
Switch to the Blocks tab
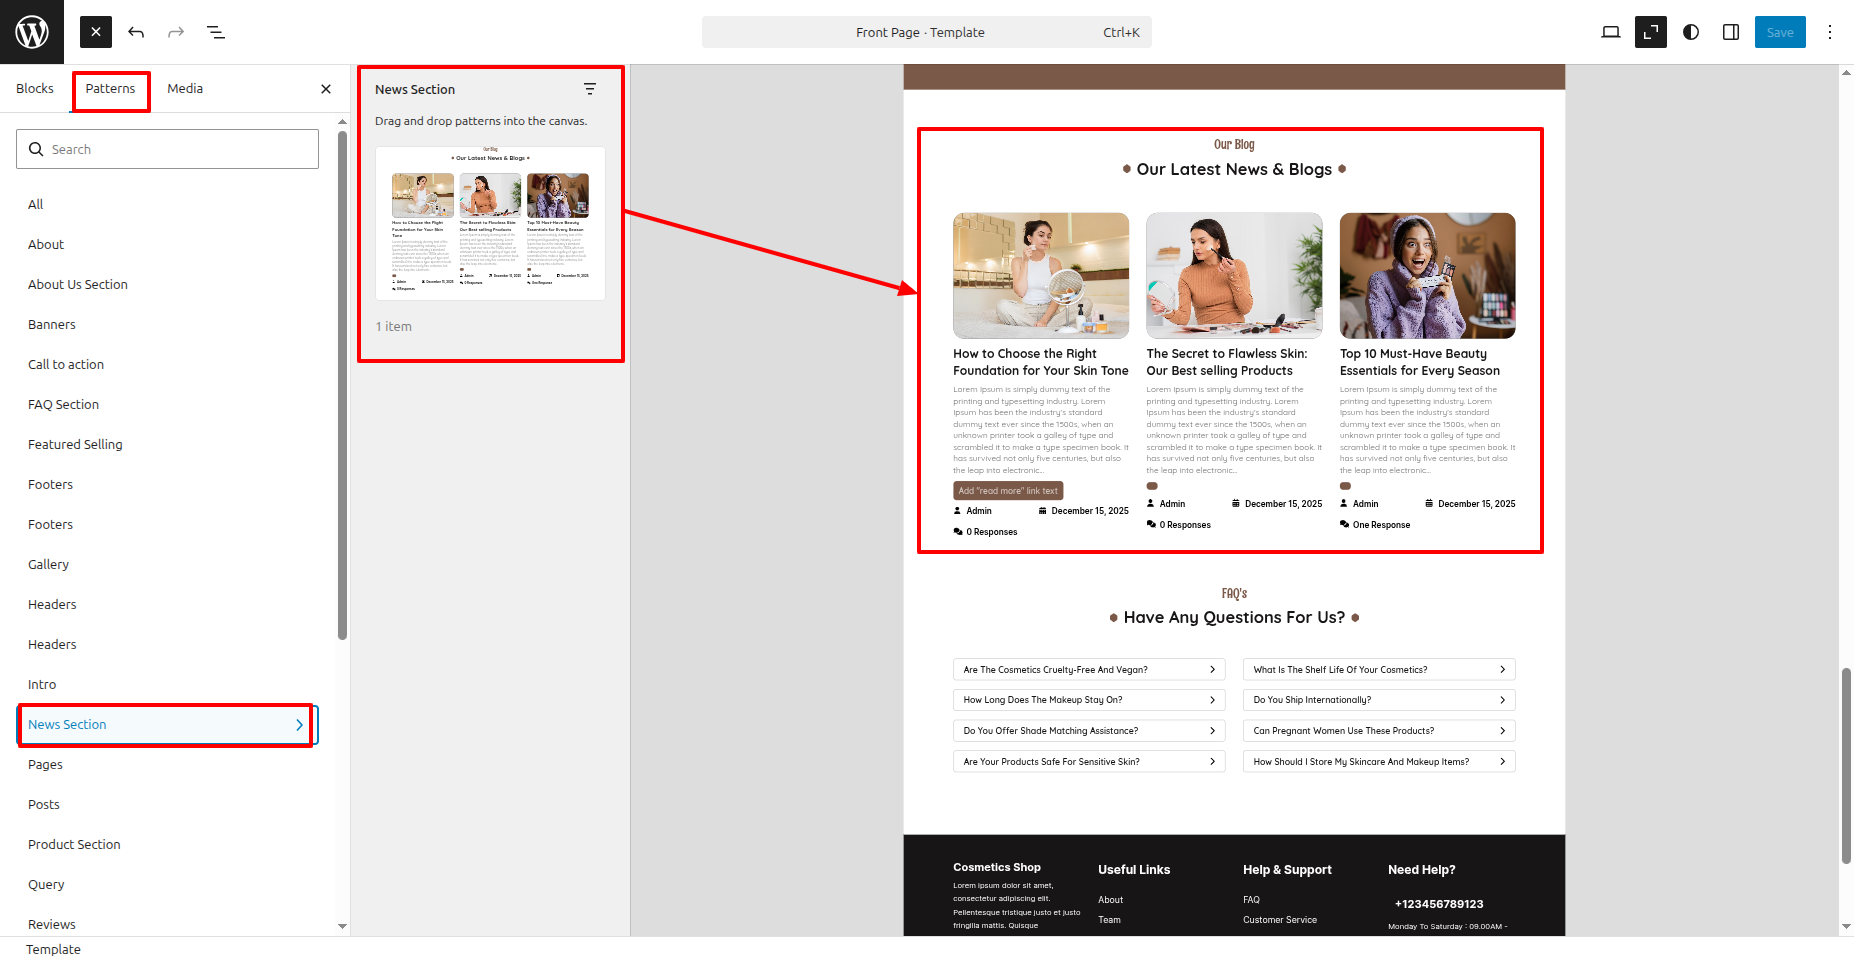tap(35, 89)
